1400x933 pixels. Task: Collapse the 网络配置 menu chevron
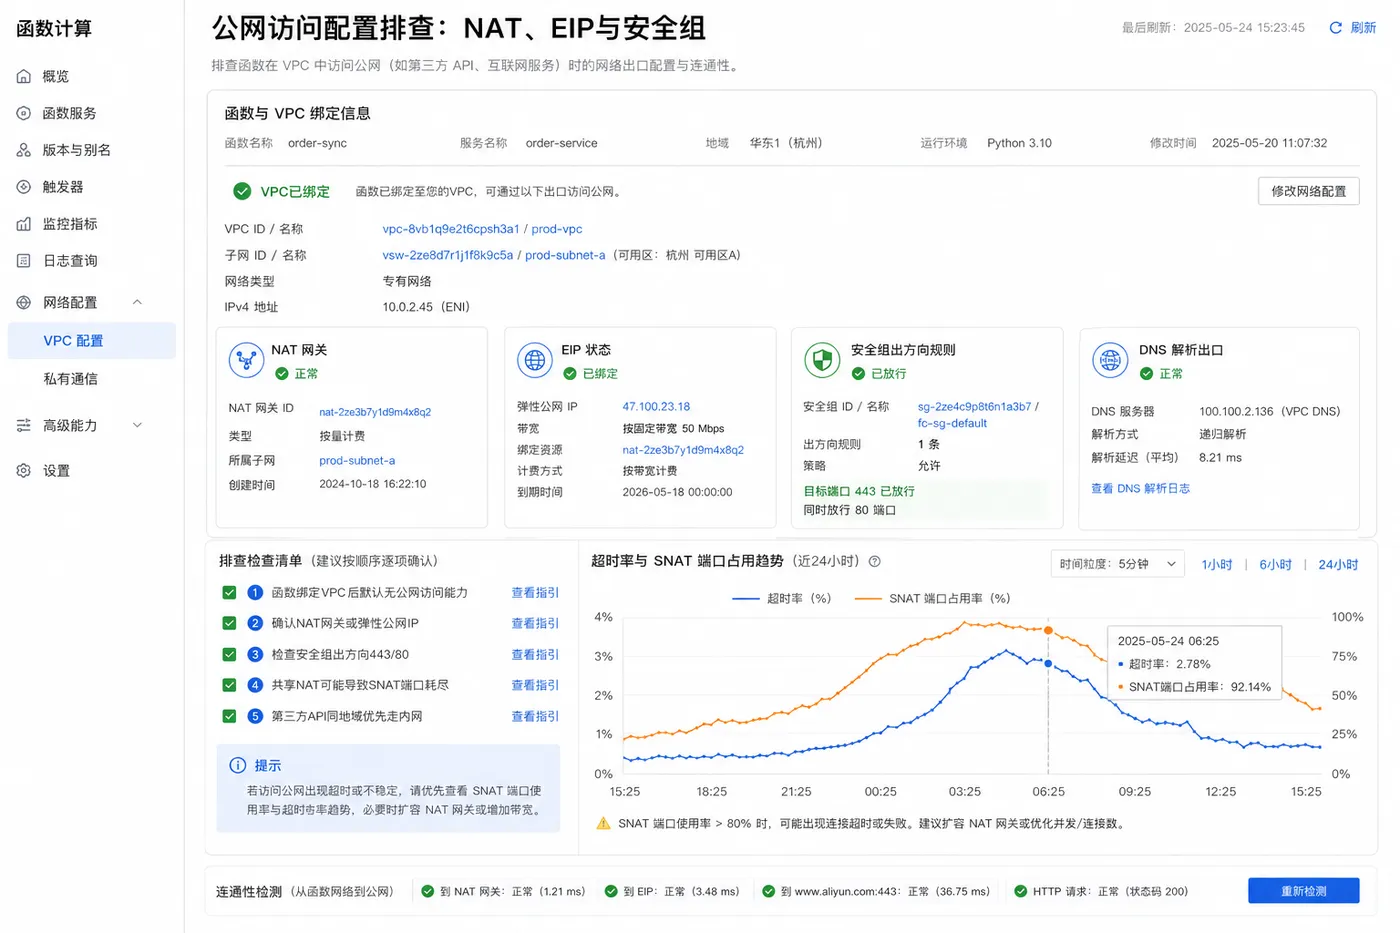[x=138, y=302]
